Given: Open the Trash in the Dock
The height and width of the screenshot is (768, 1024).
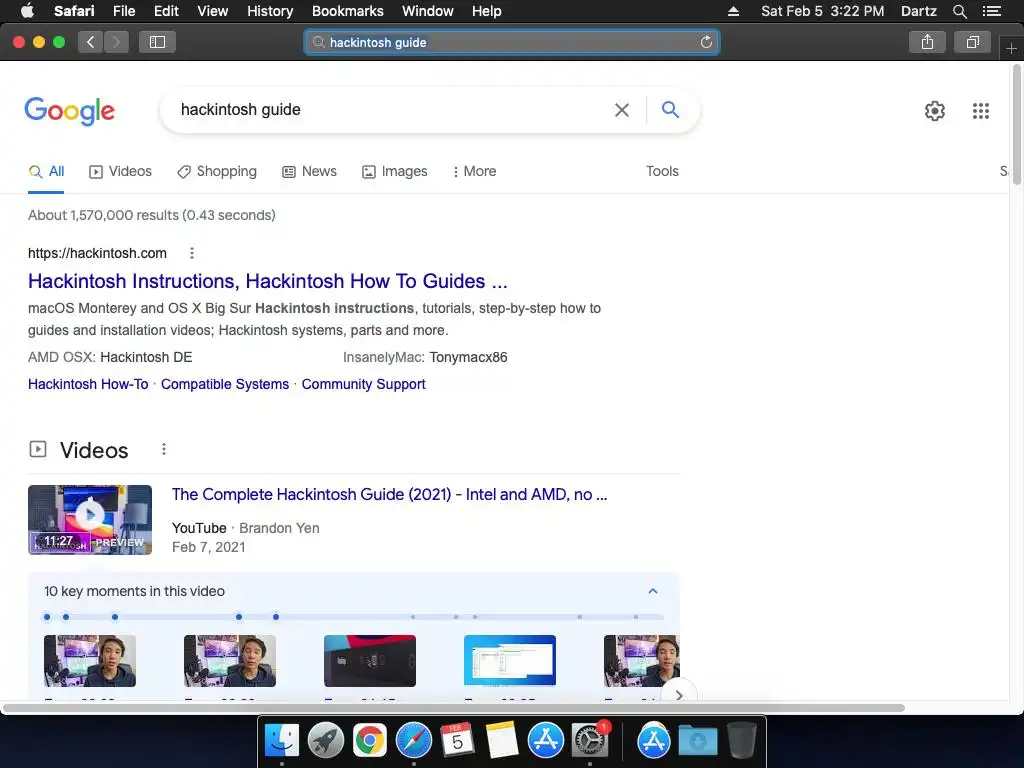Looking at the screenshot, I should (741, 741).
